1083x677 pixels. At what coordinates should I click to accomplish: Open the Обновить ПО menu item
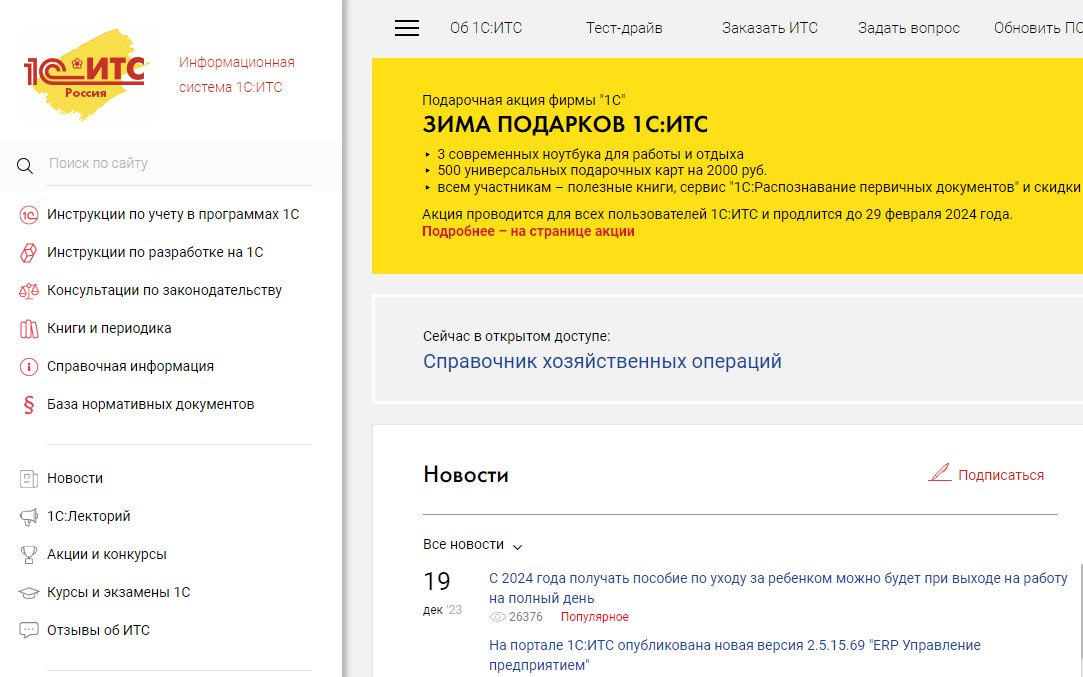[1038, 28]
